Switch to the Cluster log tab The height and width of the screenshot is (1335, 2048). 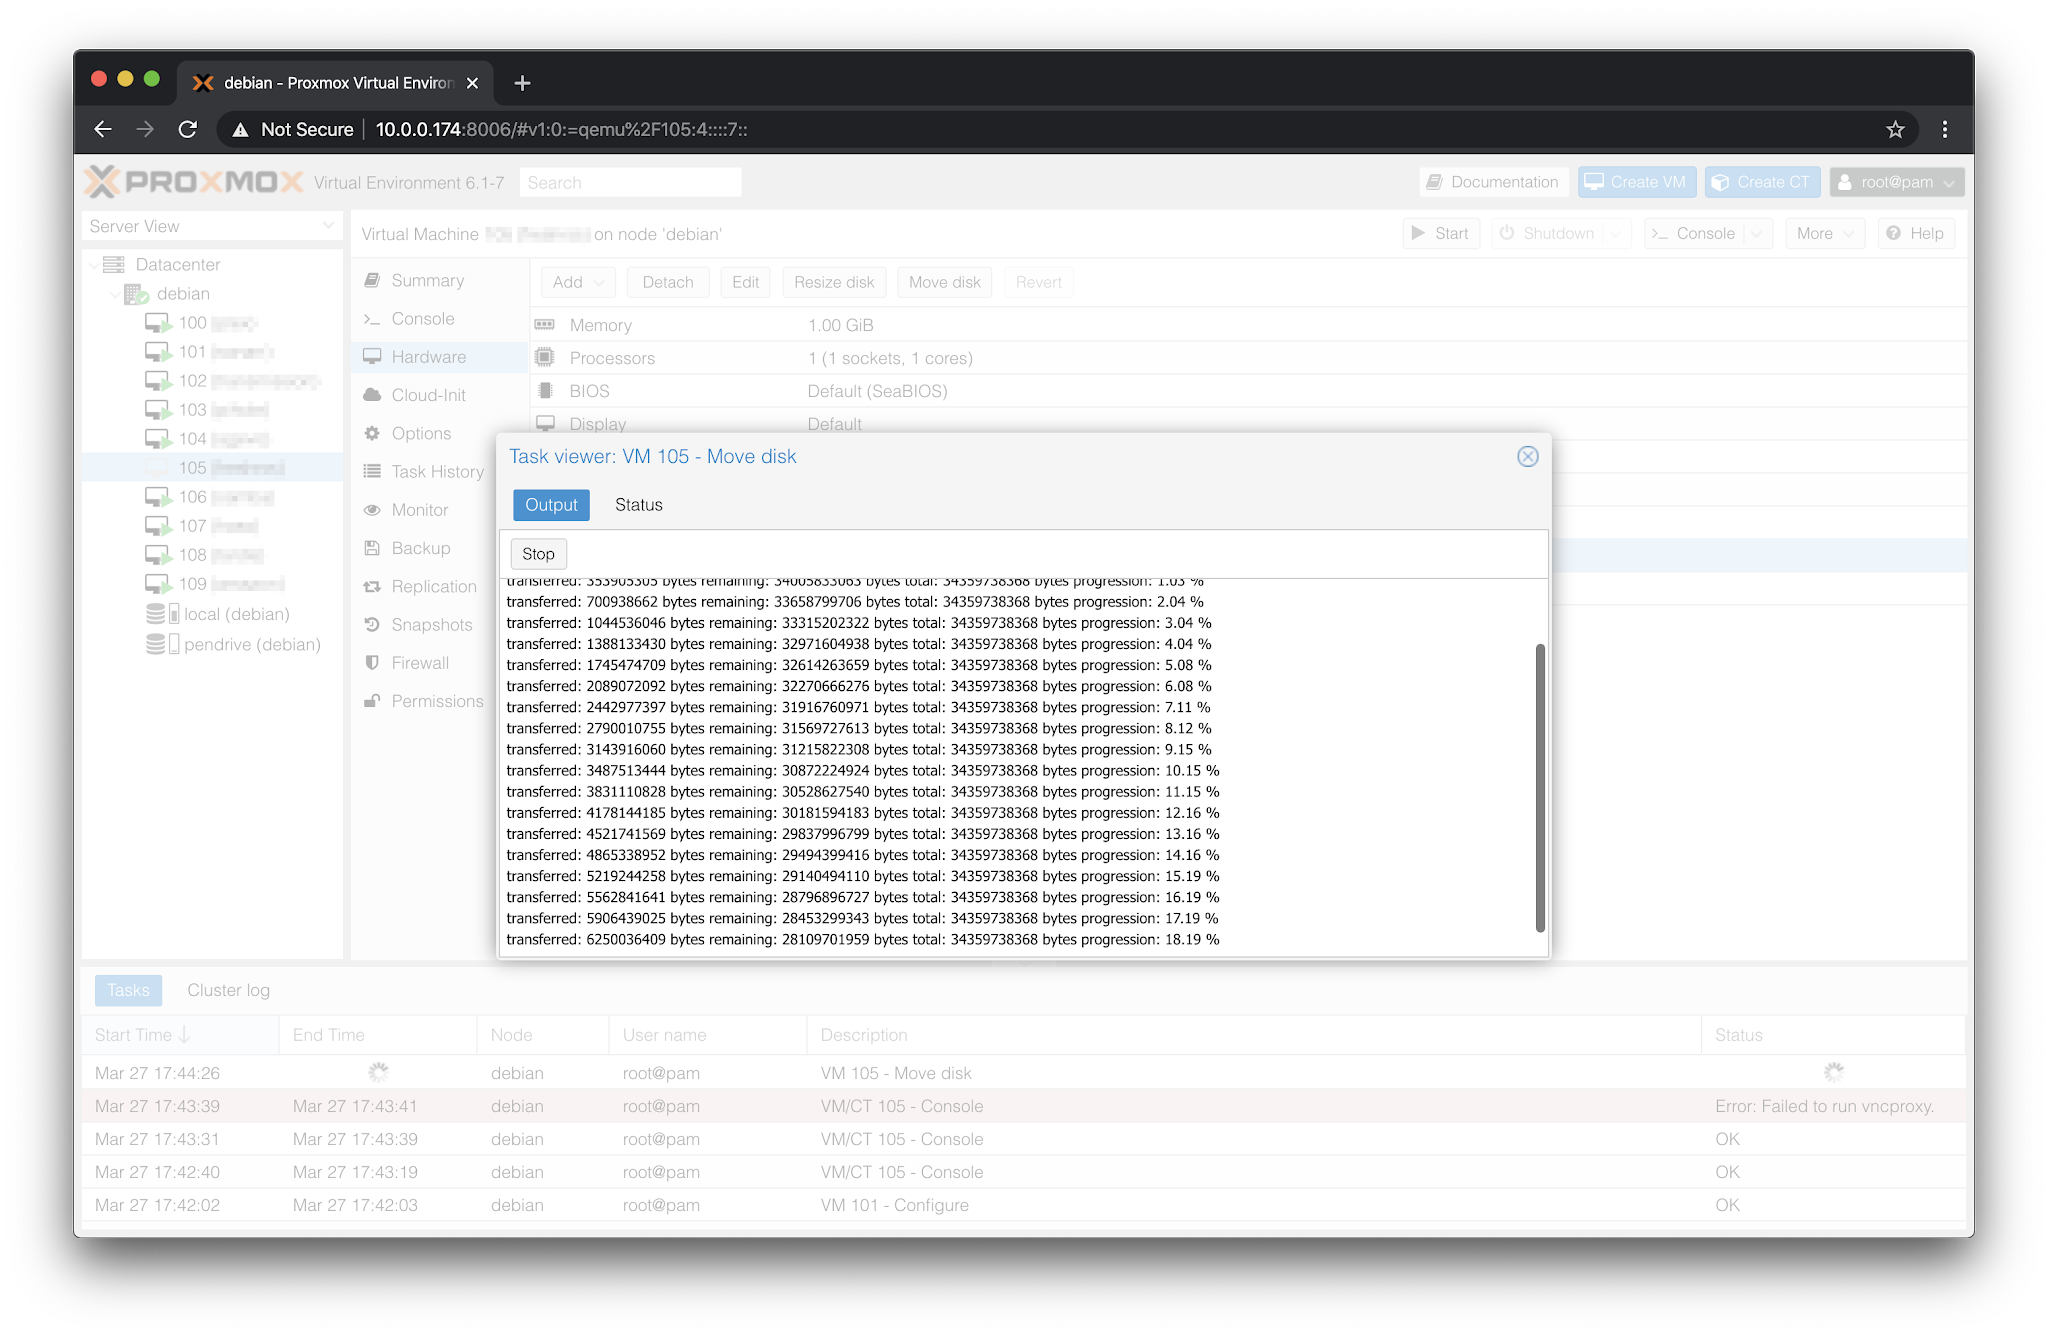pos(228,990)
